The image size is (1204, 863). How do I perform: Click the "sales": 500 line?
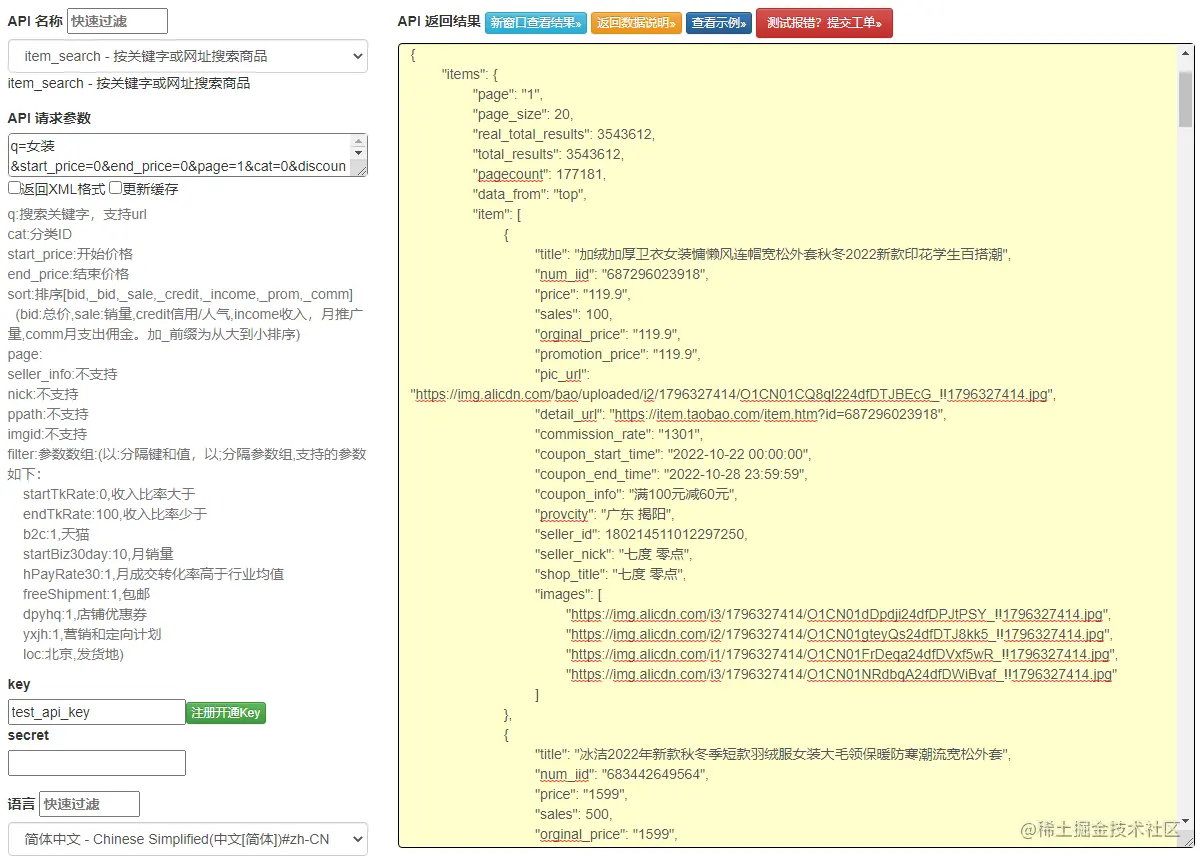pyautogui.click(x=575, y=814)
